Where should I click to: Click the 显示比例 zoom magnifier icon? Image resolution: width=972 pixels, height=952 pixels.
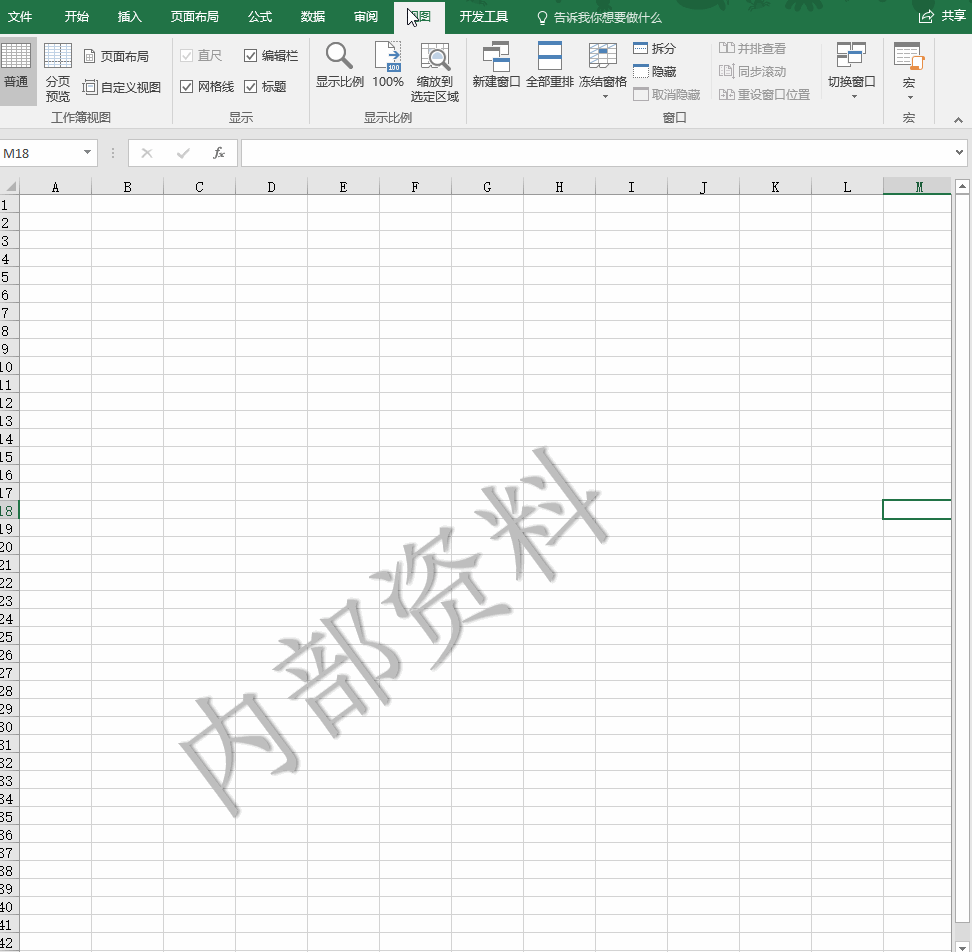tap(339, 57)
